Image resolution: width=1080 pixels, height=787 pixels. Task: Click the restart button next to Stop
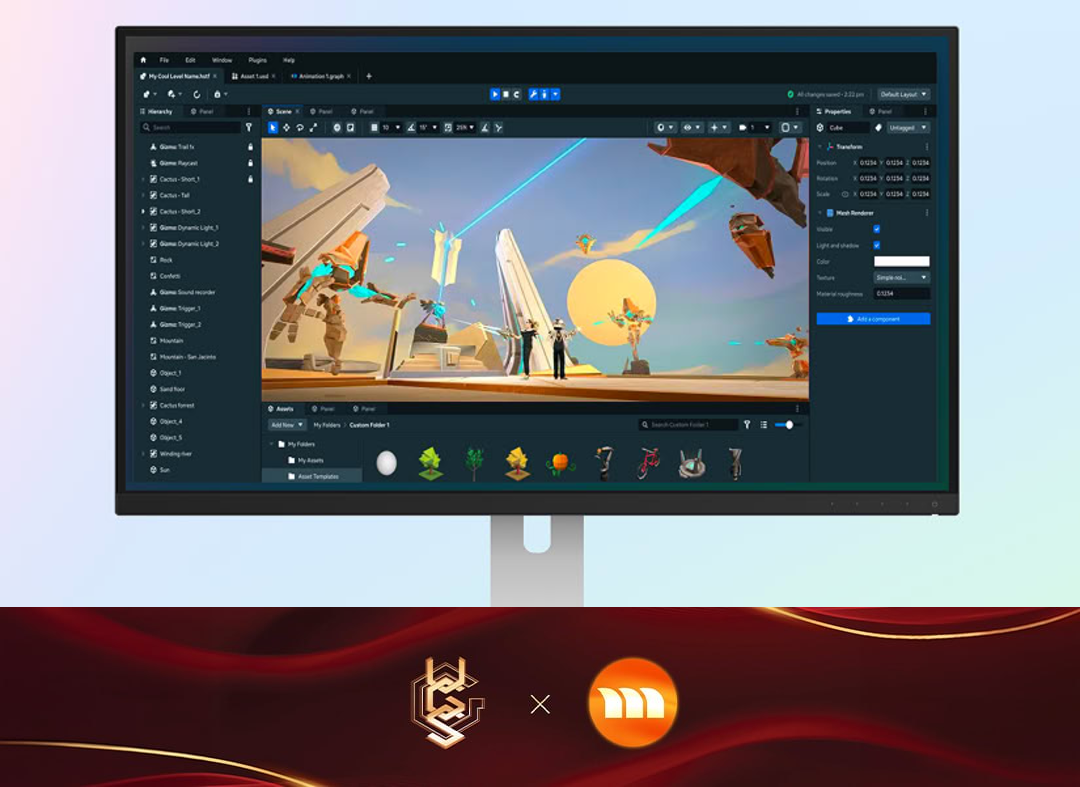(x=517, y=94)
